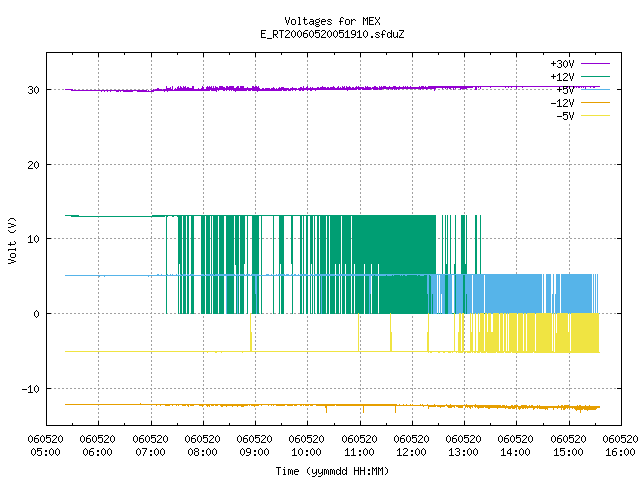The height and width of the screenshot is (480, 640).
Task: Click the y-axis tick label 0
Action: (37, 314)
